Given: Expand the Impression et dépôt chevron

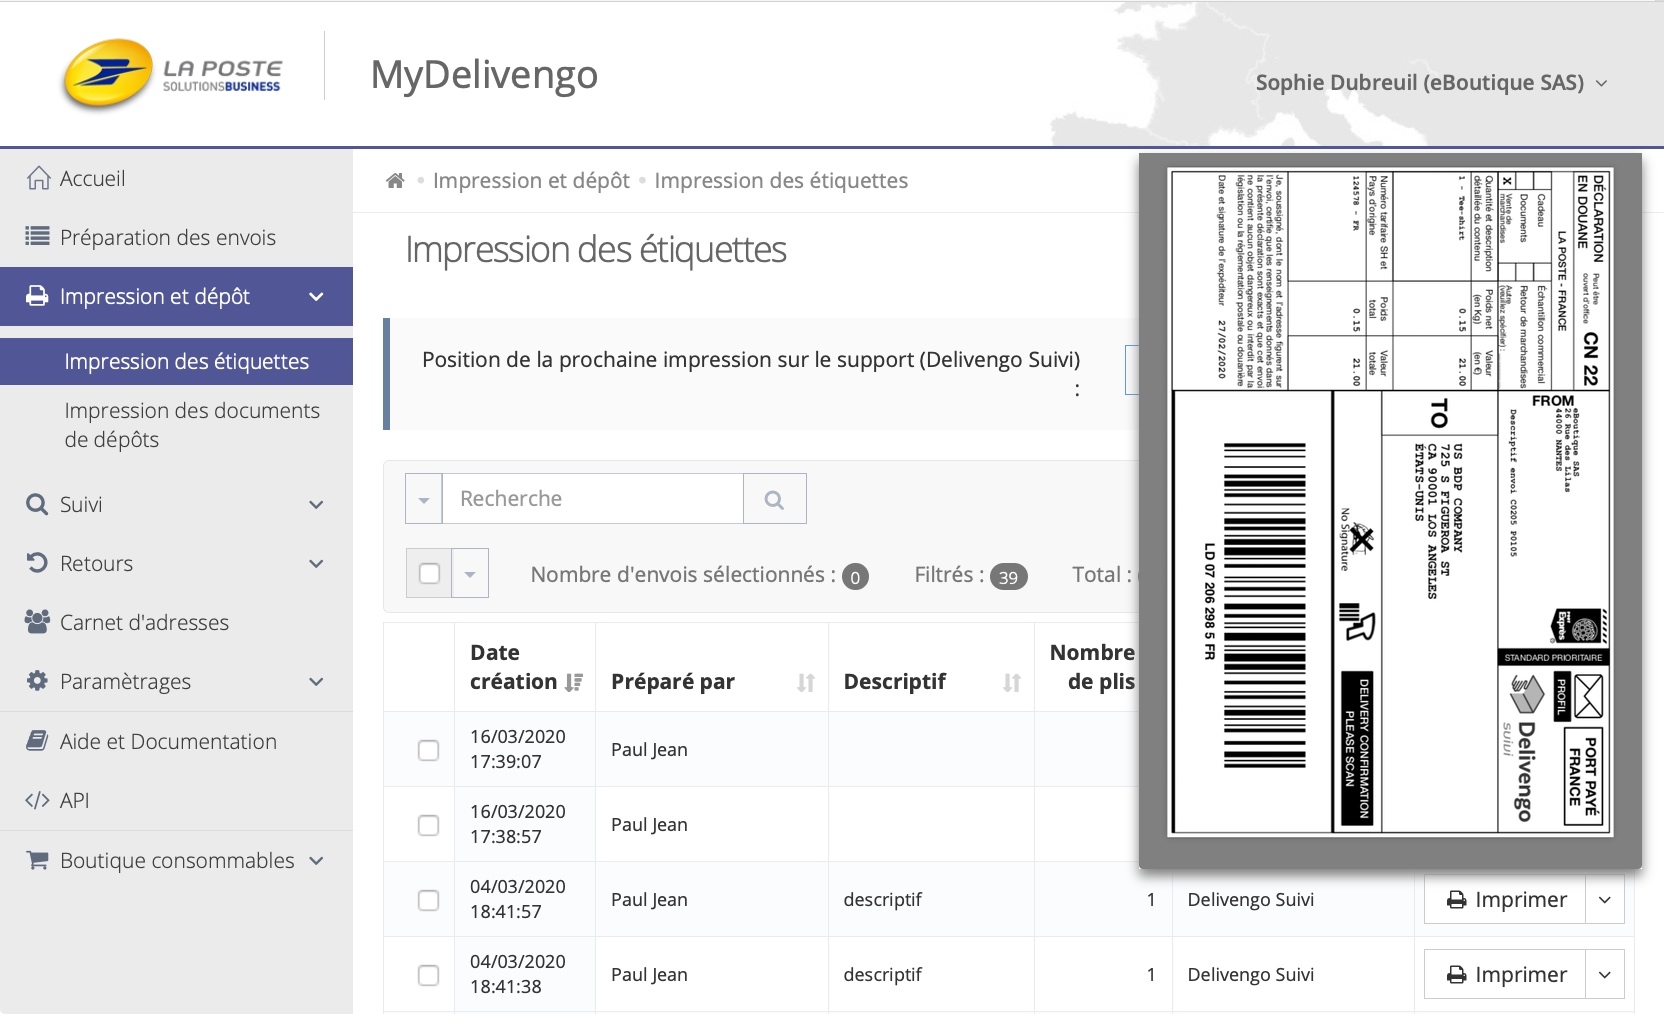Looking at the screenshot, I should point(316,297).
